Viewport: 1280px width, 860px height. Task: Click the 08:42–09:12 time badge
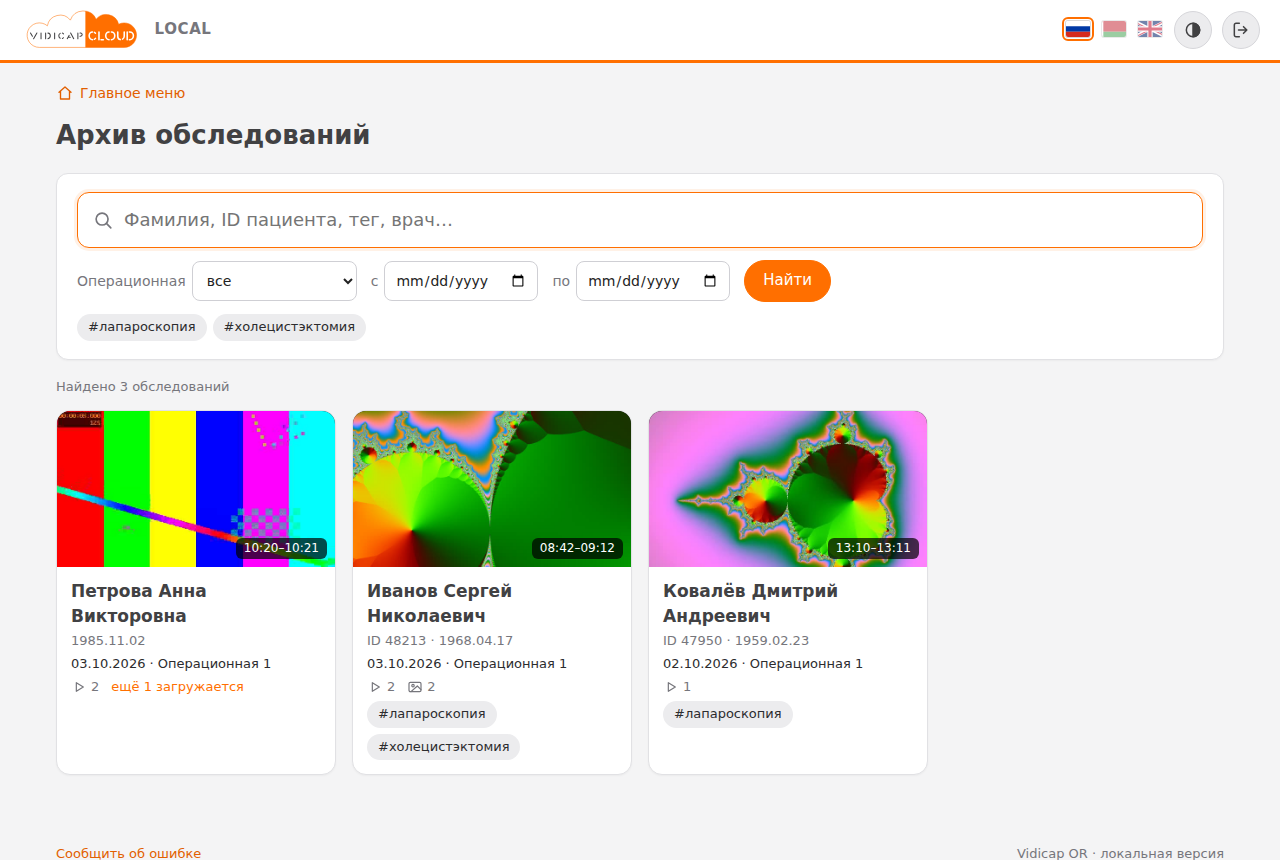click(577, 548)
